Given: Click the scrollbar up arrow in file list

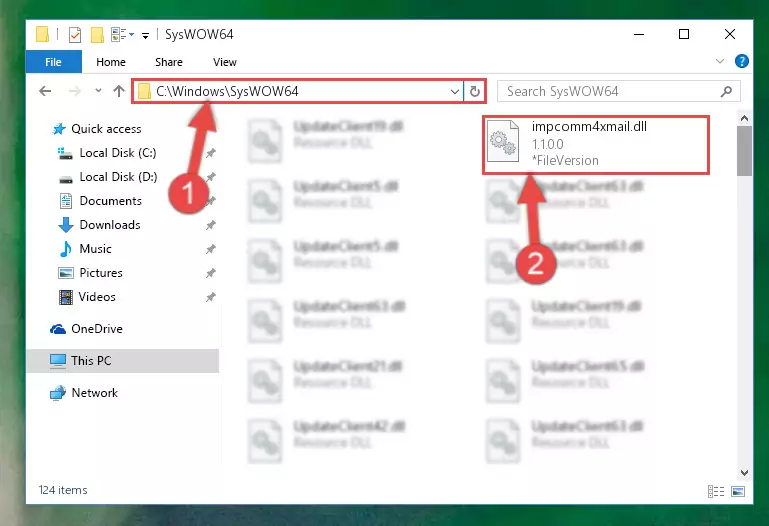Looking at the screenshot, I should [744, 118].
